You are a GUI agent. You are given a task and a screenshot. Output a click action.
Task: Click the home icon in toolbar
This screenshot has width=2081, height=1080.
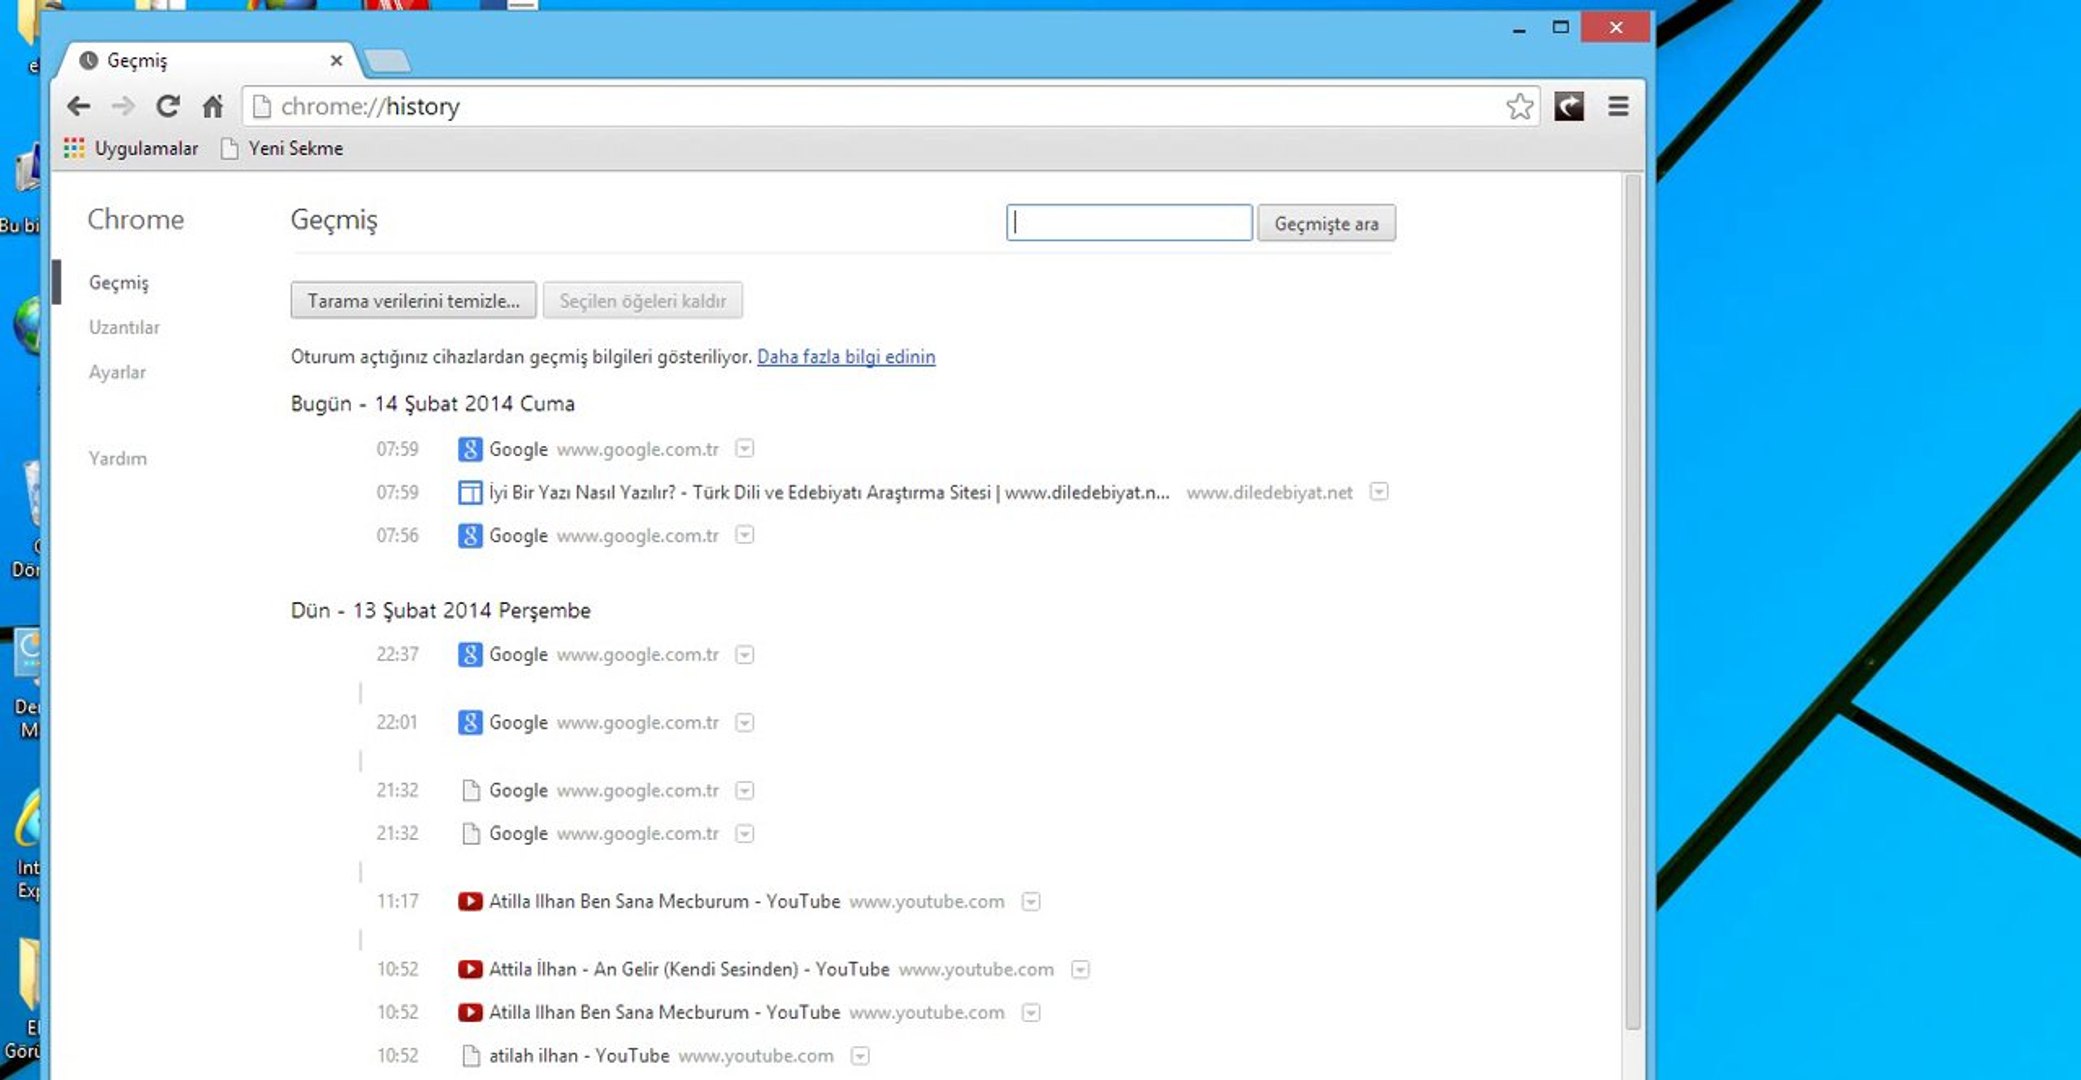pyautogui.click(x=212, y=106)
